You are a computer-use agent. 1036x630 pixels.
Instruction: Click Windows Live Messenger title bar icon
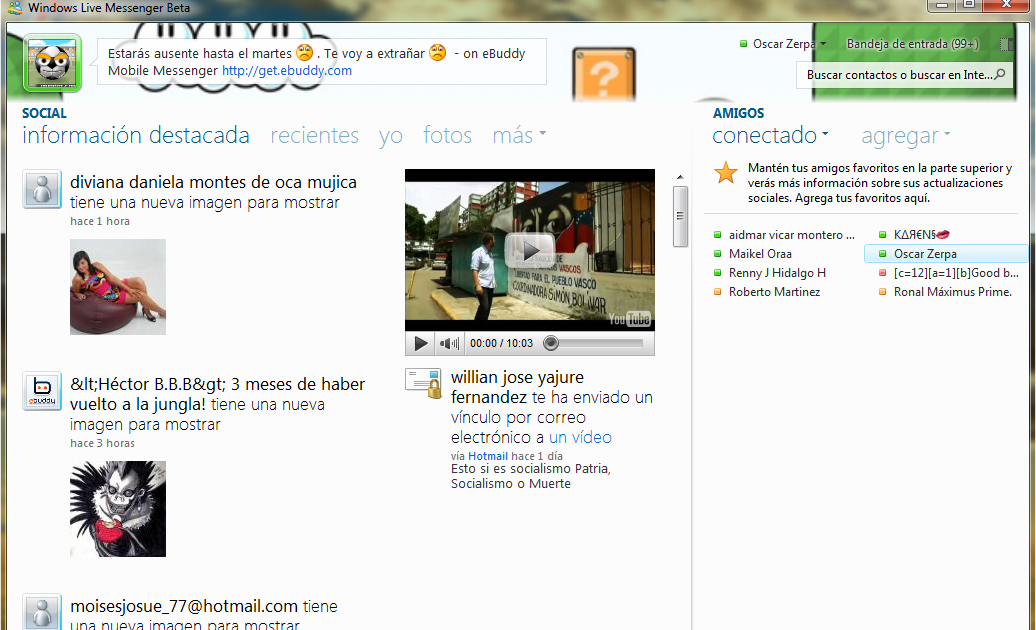pyautogui.click(x=15, y=8)
